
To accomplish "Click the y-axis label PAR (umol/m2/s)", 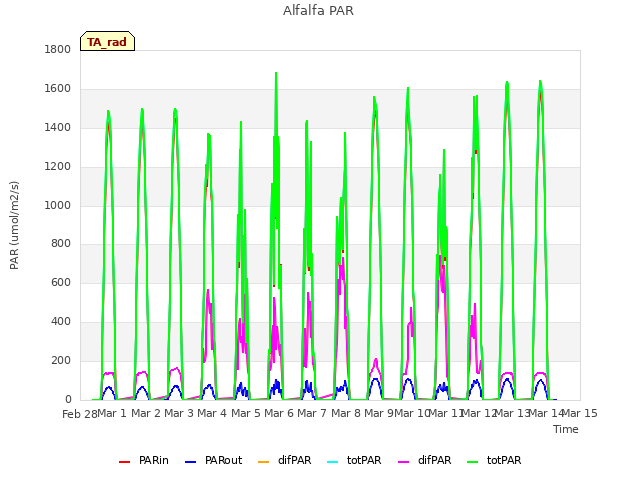I will click(14, 225).
